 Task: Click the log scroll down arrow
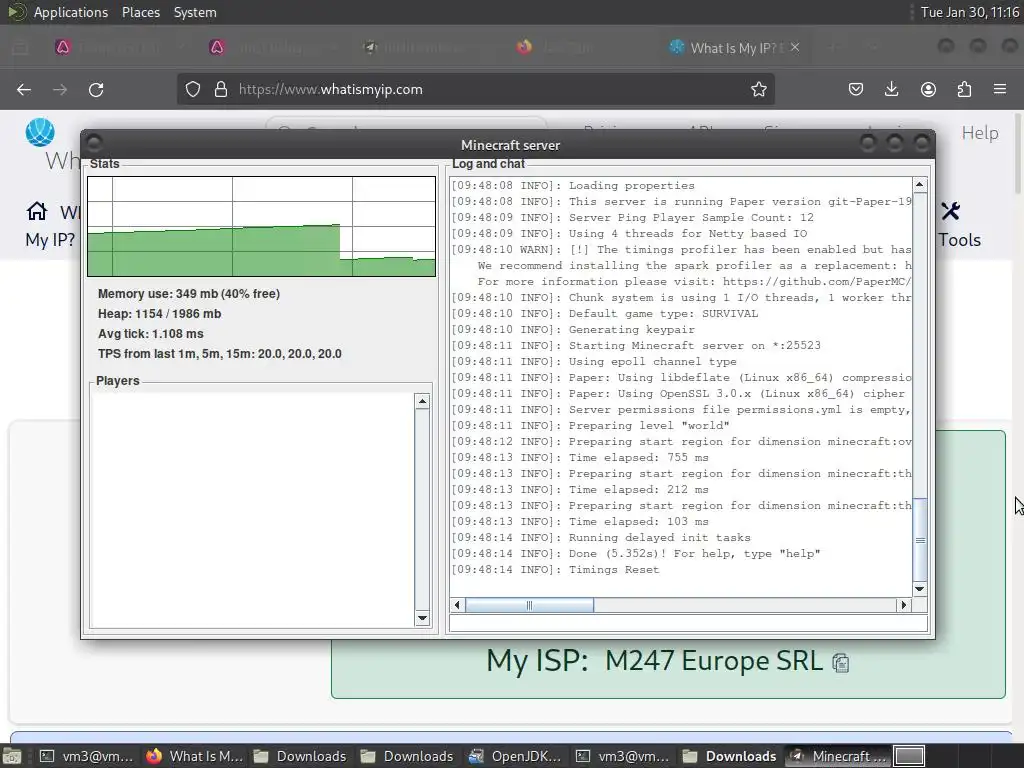(x=920, y=589)
